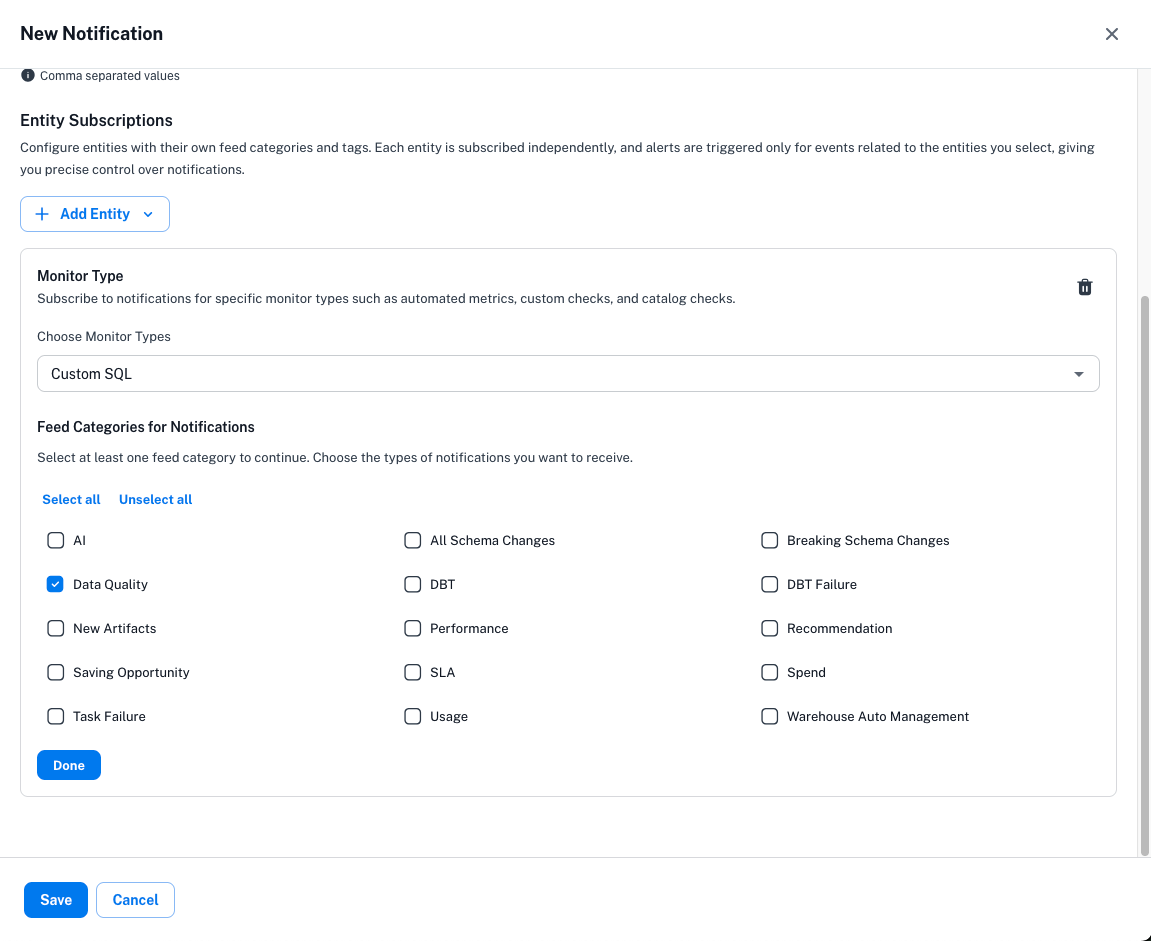Viewport: 1151px width, 941px height.
Task: Check the Warehouse Auto Management option
Action: tap(769, 716)
